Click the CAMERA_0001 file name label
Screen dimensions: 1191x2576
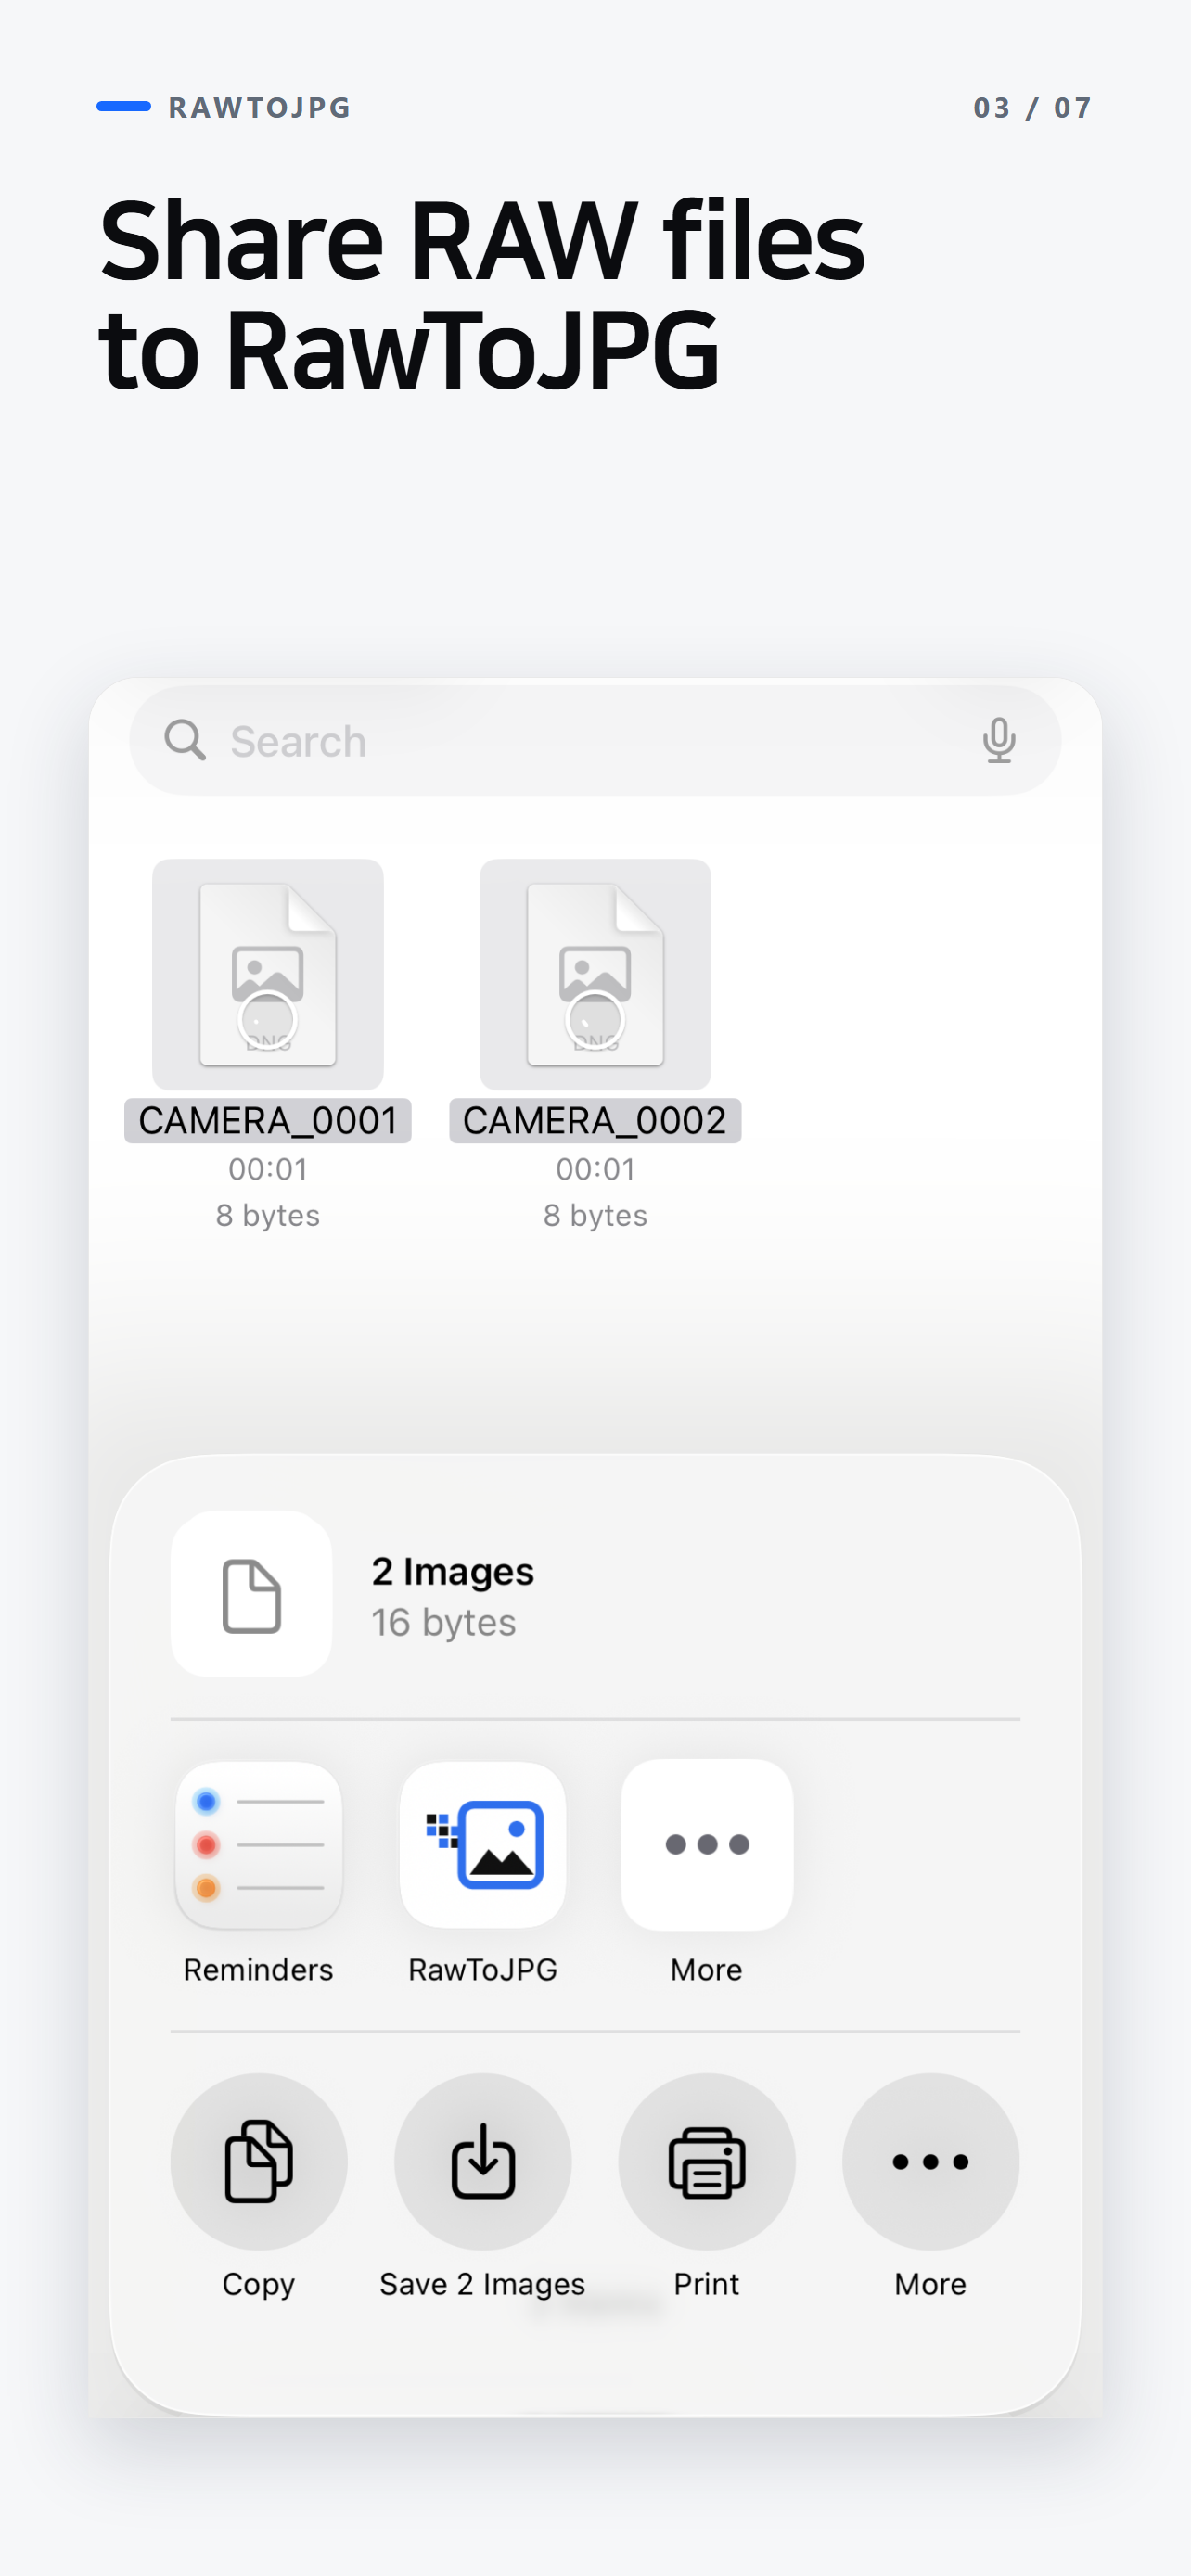point(268,1121)
